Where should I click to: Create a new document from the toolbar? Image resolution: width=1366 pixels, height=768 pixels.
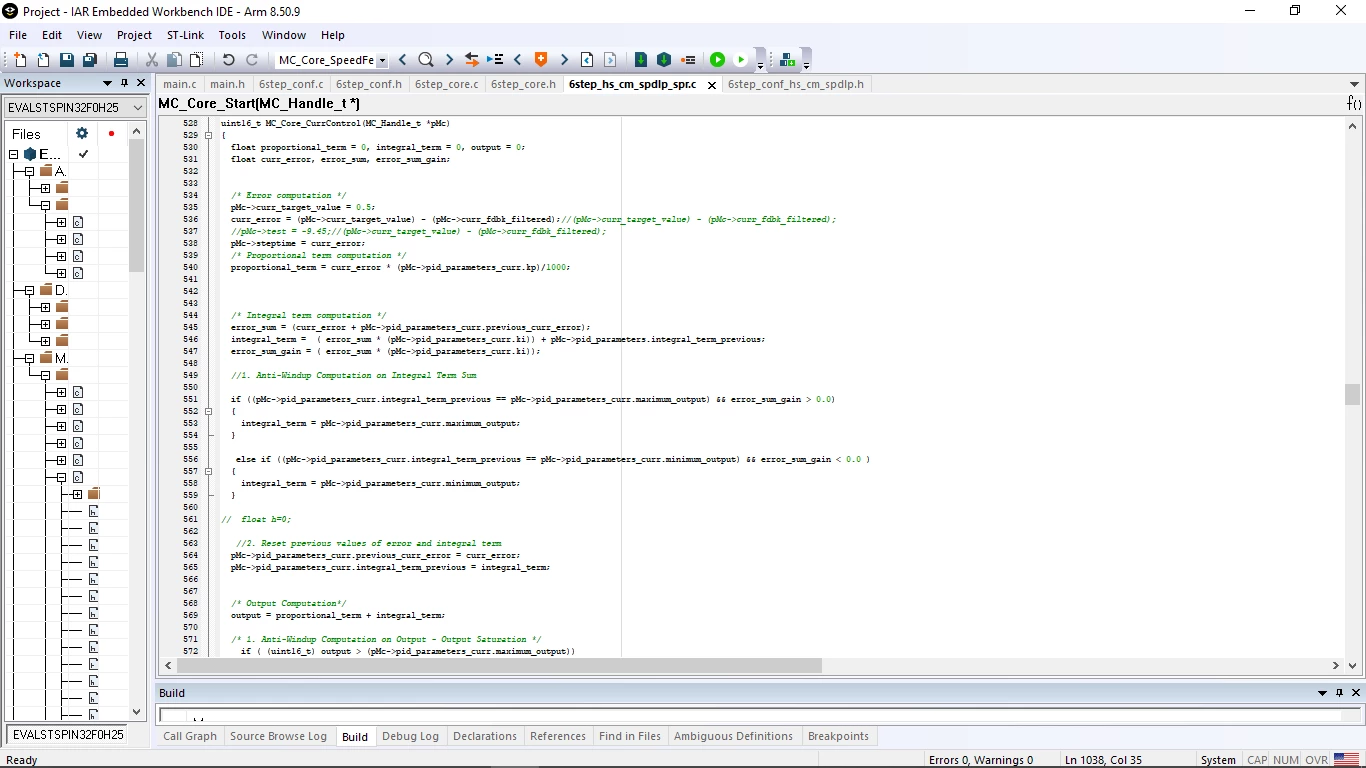[20, 60]
